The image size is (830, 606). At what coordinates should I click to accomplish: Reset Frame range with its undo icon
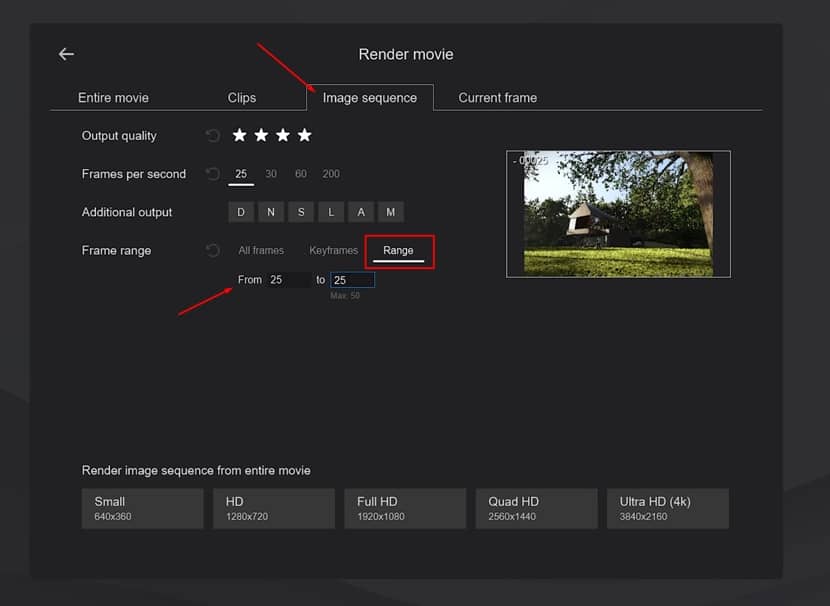click(x=213, y=250)
